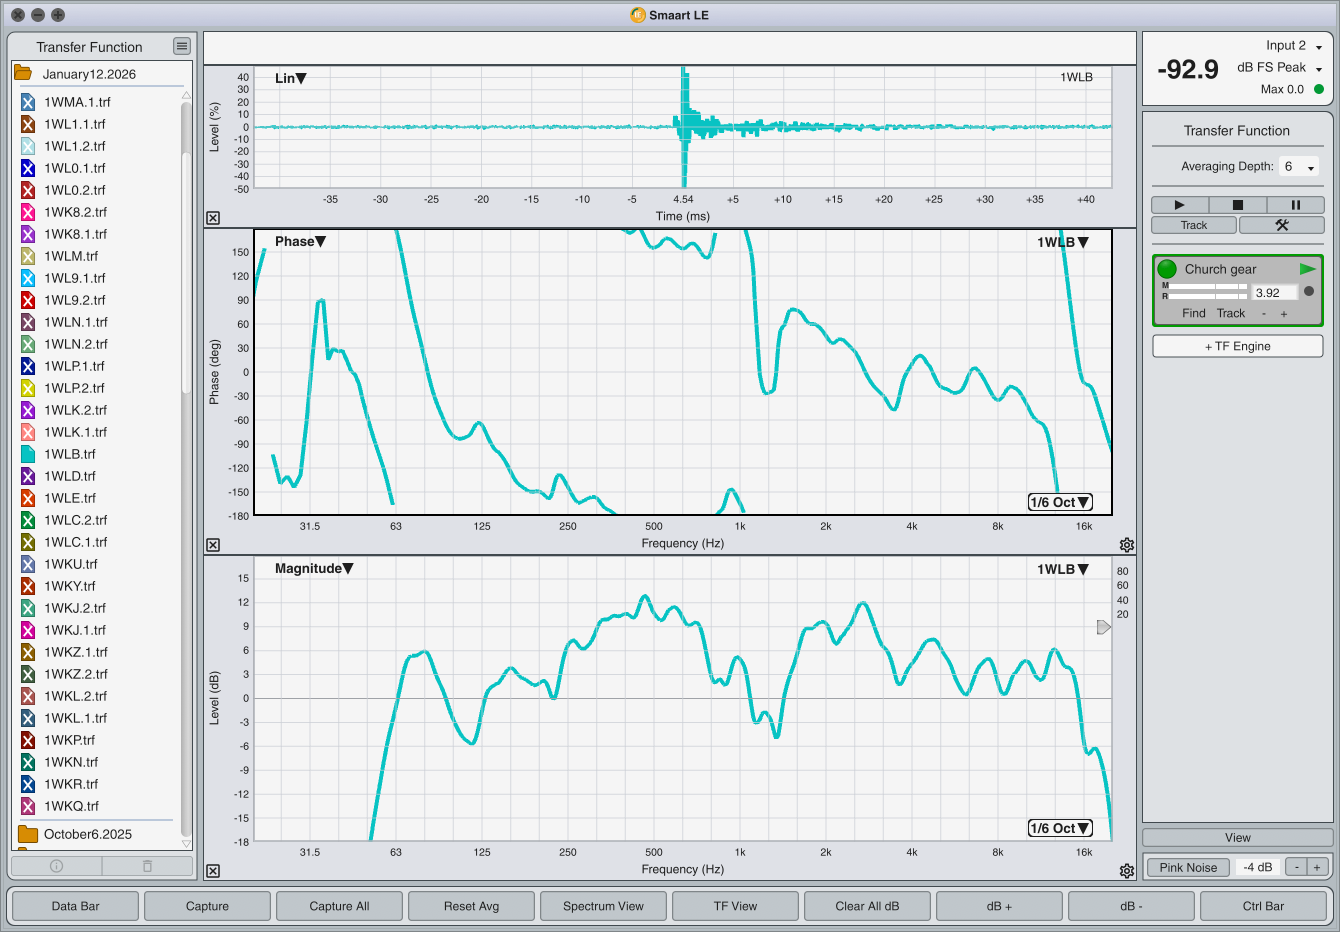Select the 1WLB.trf filled trace icon
1340x932 pixels.
(28, 454)
